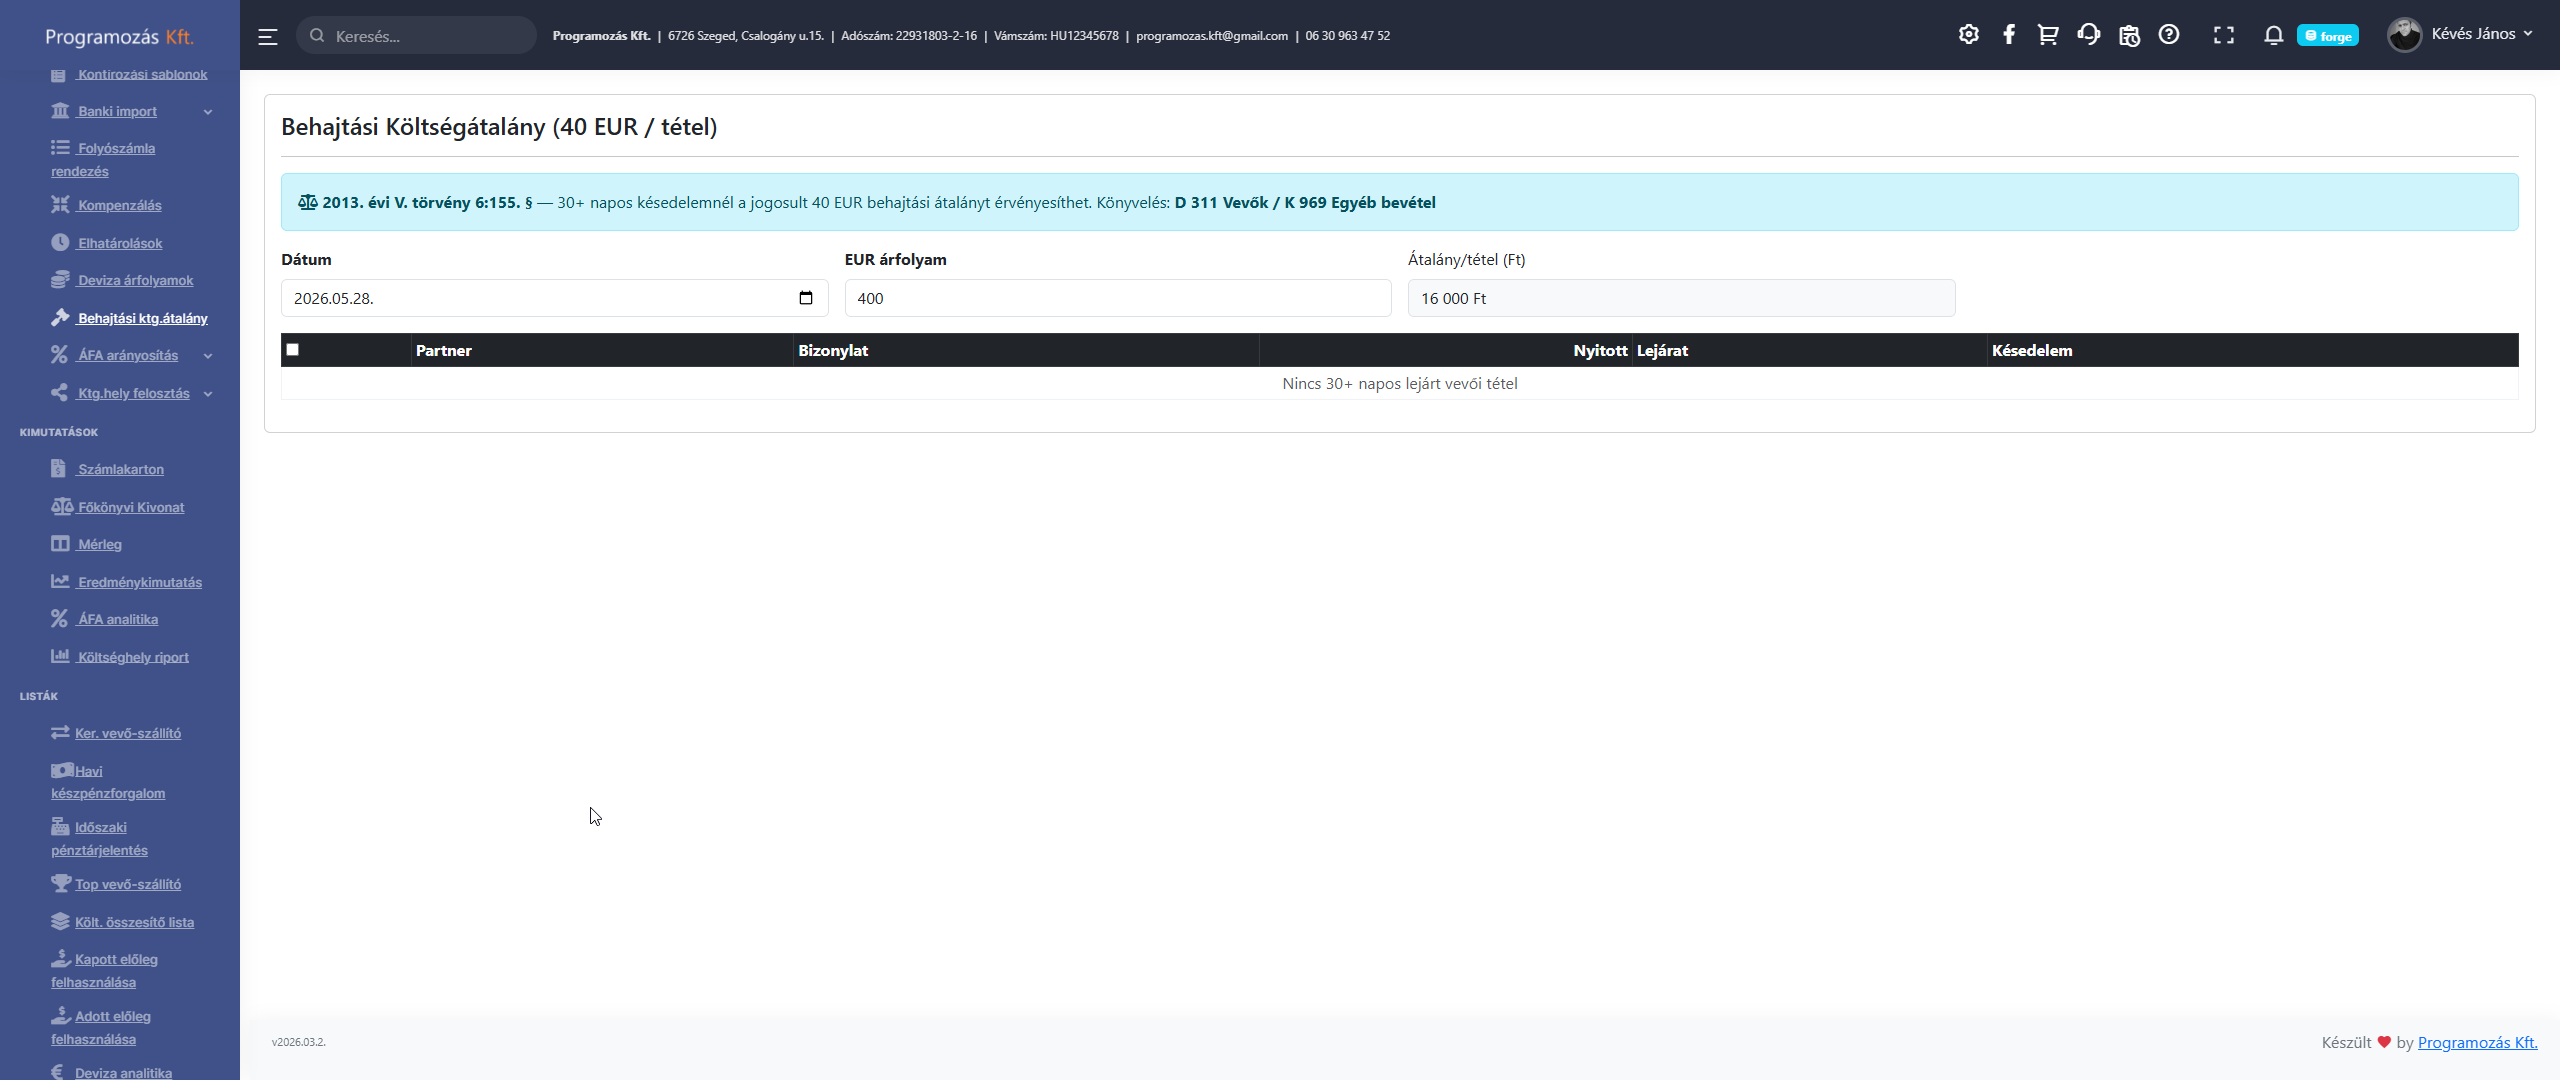Viewport: 2560px width, 1080px height.
Task: Click the Főkönyvi Kivonat scales icon
Action: (62, 507)
